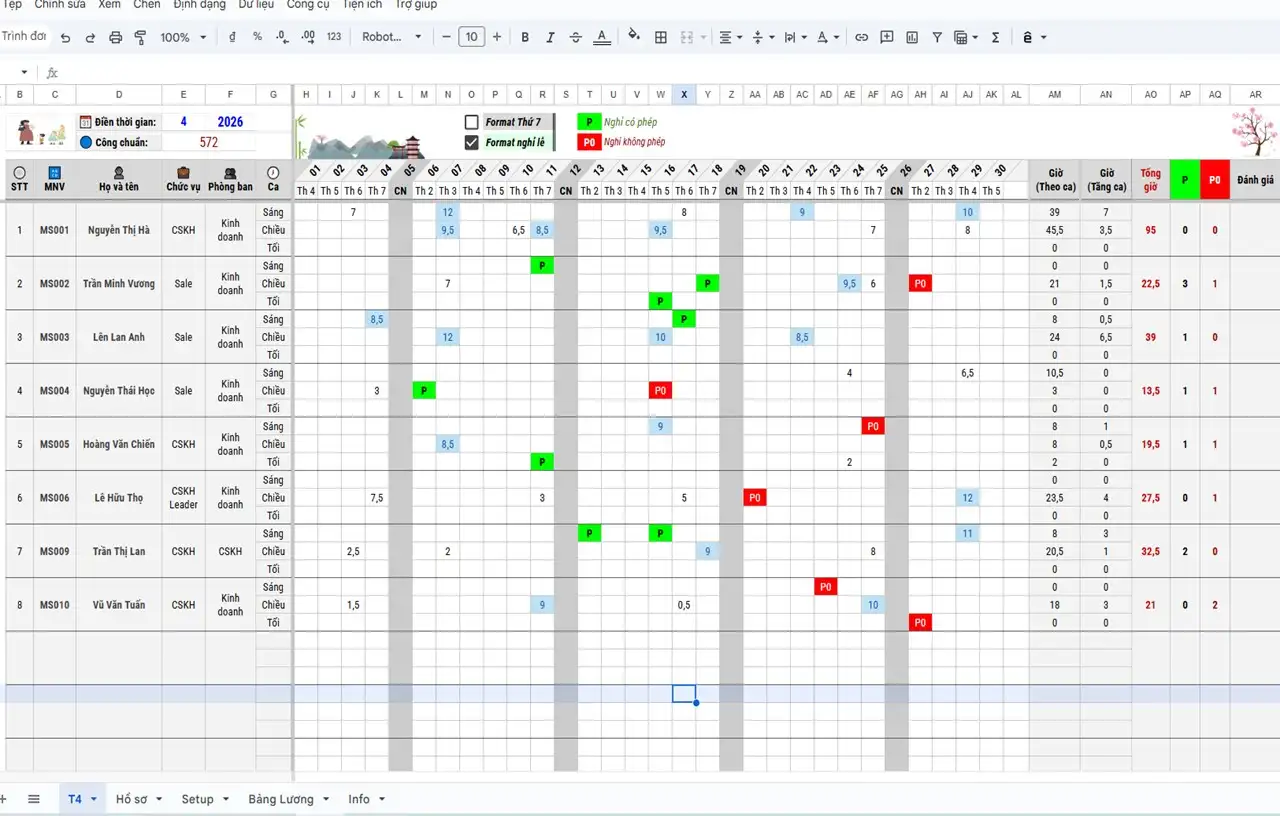Open the font family dropdown
This screenshot has width=1280, height=816.
(392, 38)
